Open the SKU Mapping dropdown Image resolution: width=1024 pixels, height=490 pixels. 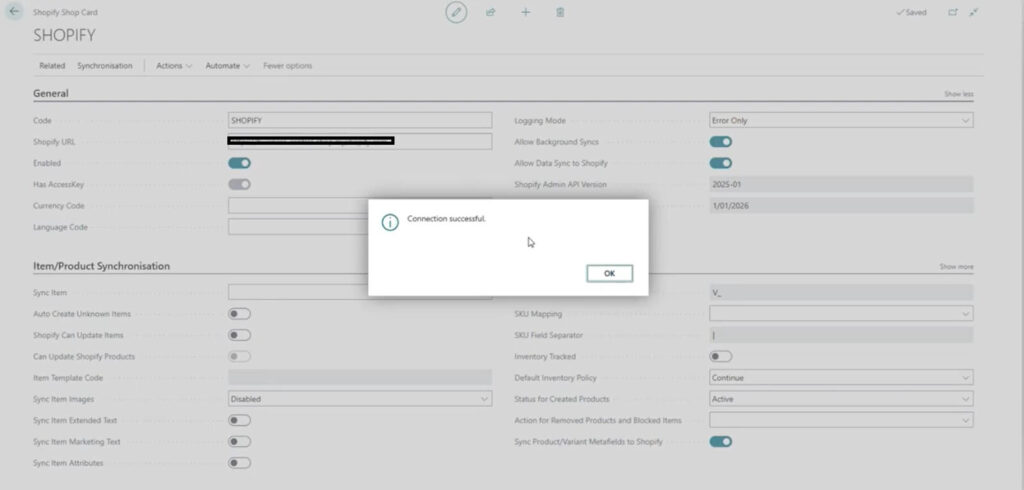[x=841, y=314]
